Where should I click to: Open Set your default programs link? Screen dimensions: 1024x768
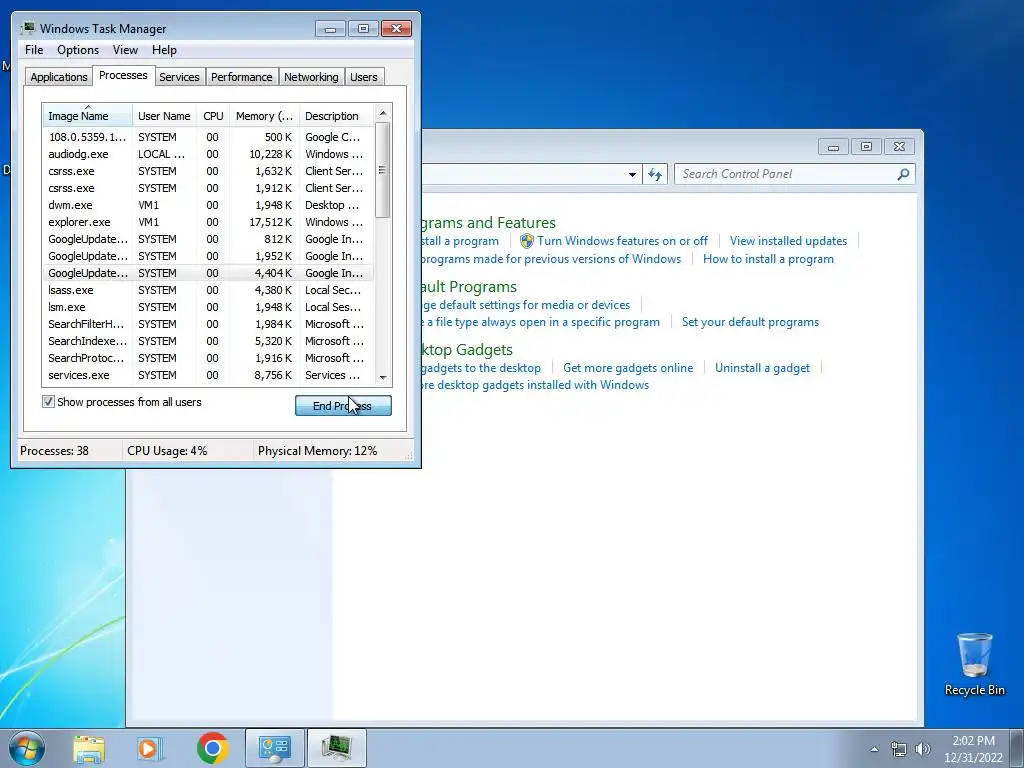(x=750, y=322)
